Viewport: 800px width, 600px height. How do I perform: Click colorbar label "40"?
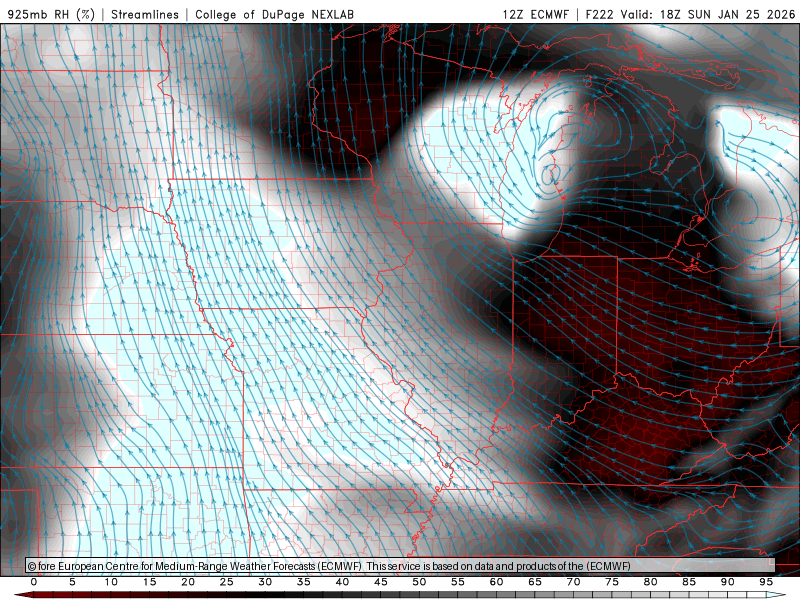tap(342, 582)
